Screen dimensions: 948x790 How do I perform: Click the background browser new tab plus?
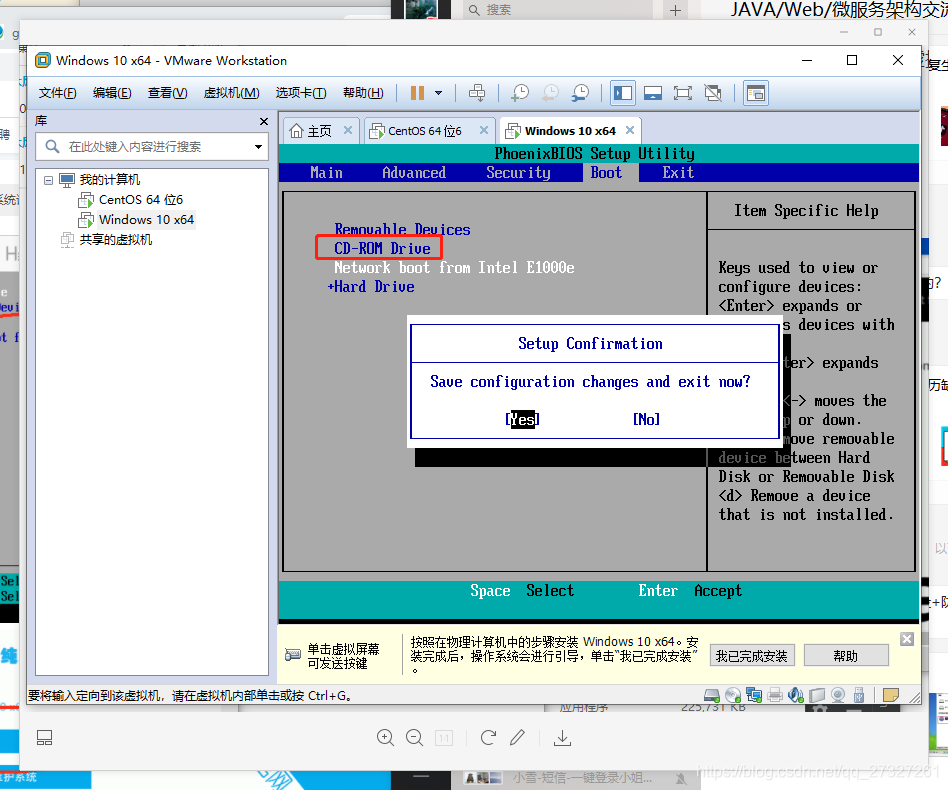click(675, 10)
